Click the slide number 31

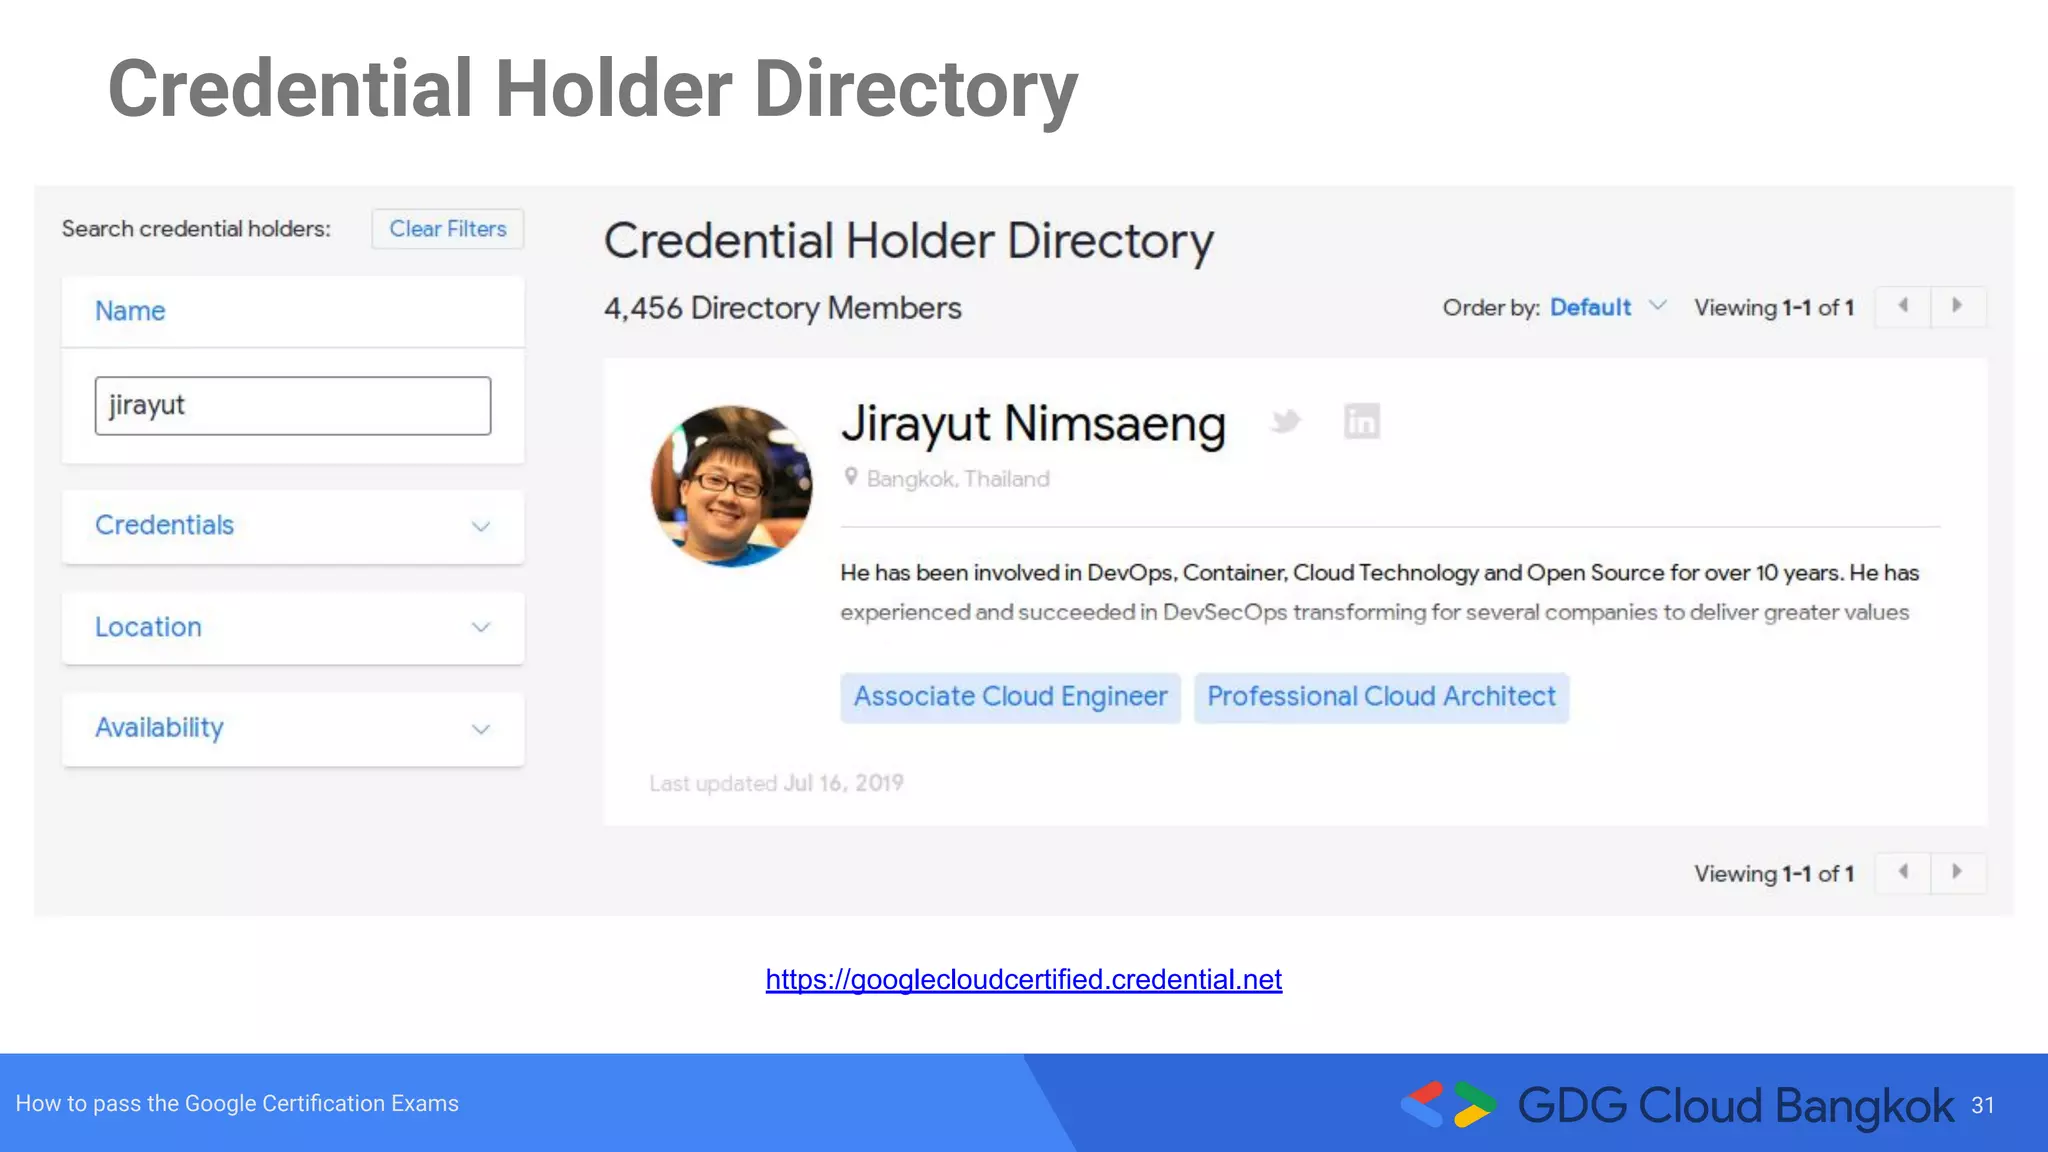[x=1983, y=1105]
